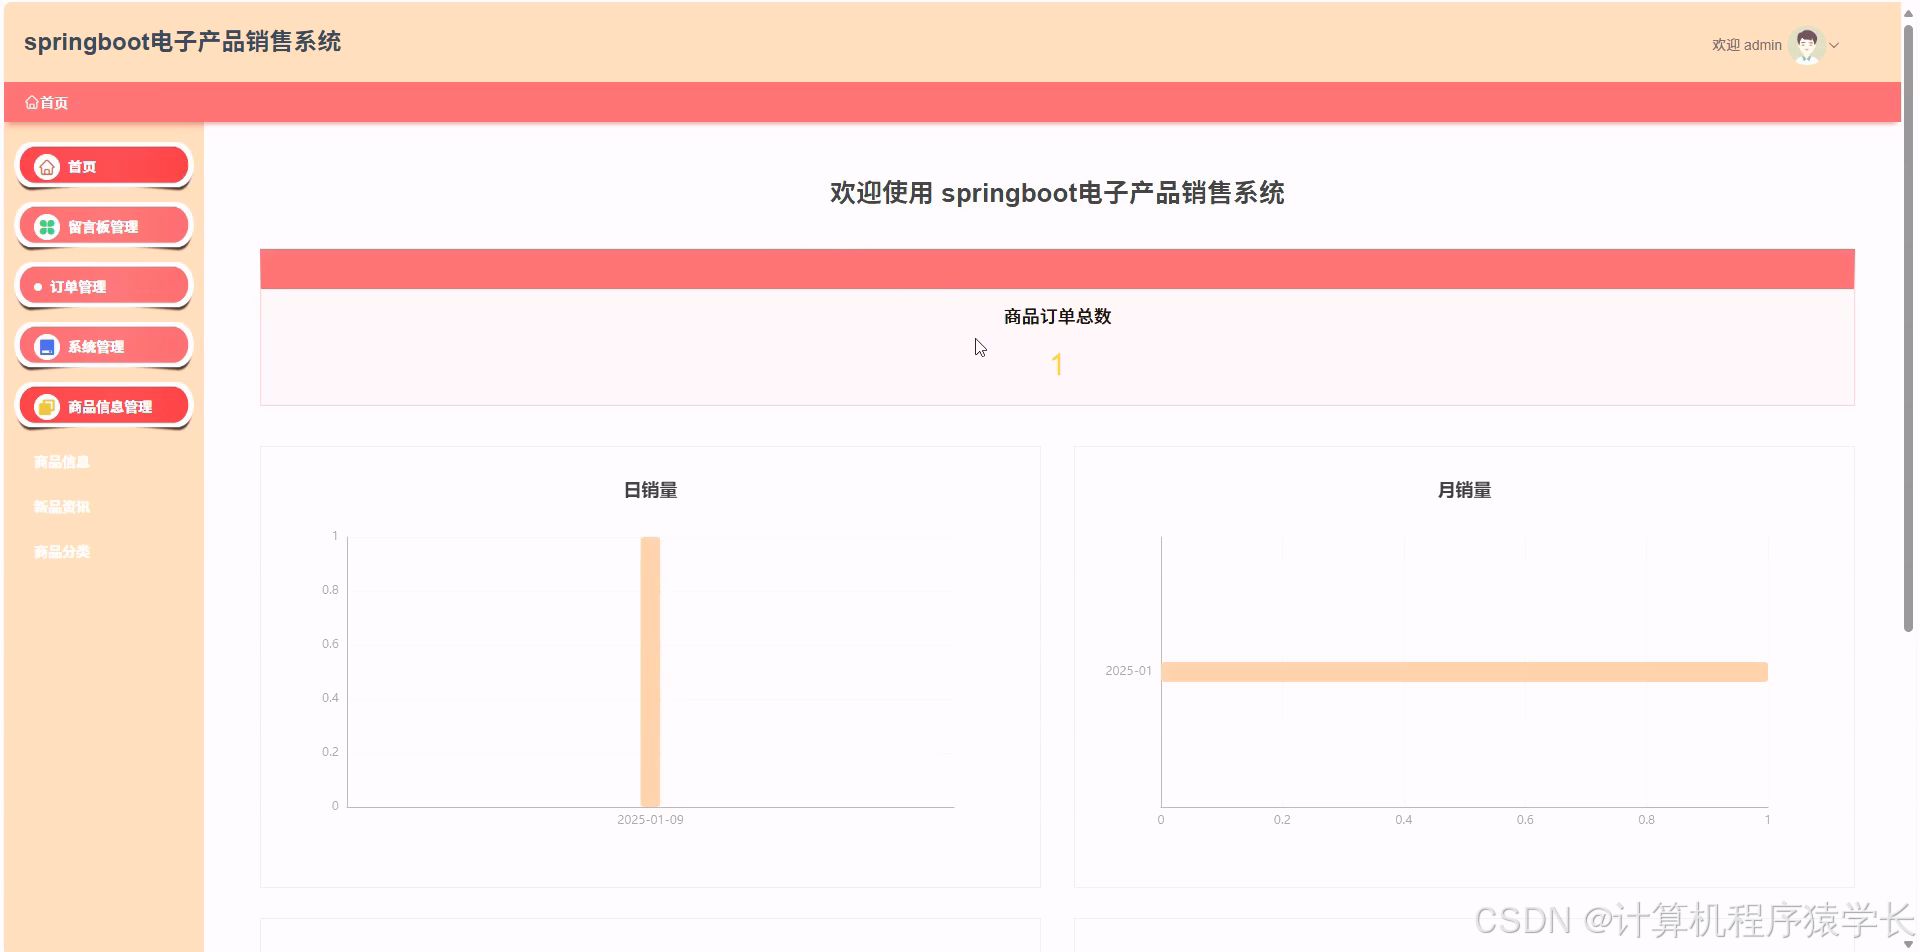
Task: Click the springboot电子产品销售系统 logo text
Action: coord(184,42)
